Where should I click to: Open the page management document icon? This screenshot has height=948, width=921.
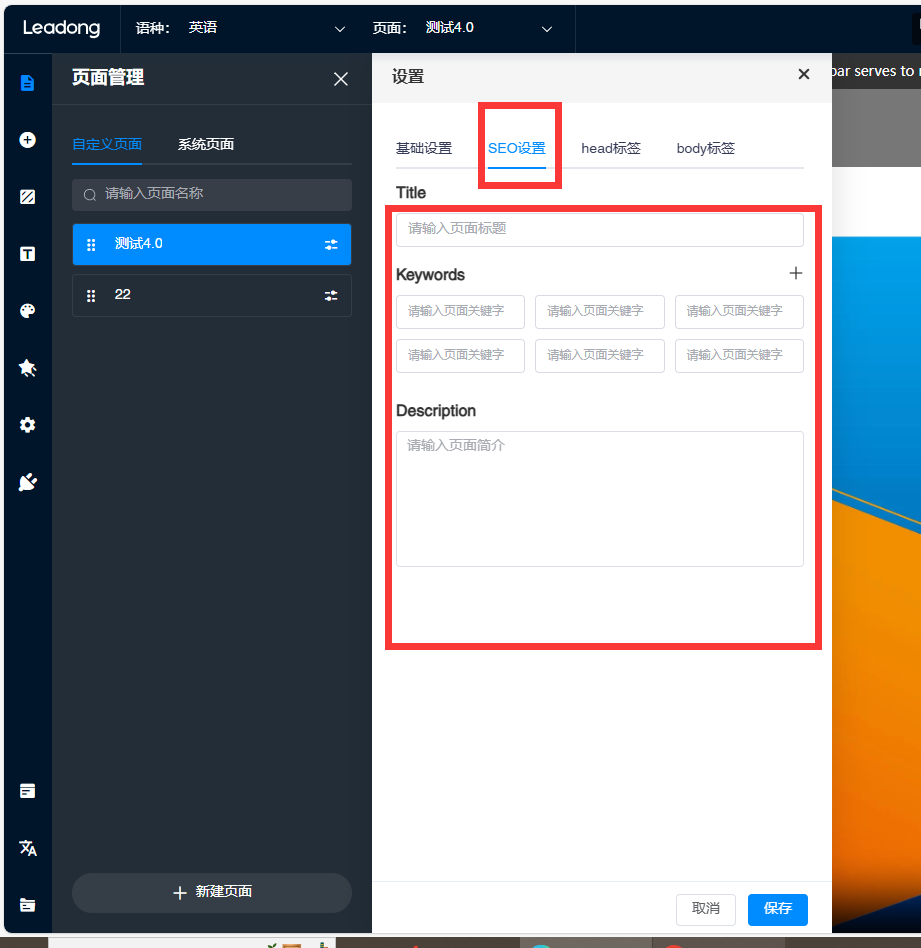click(x=27, y=83)
